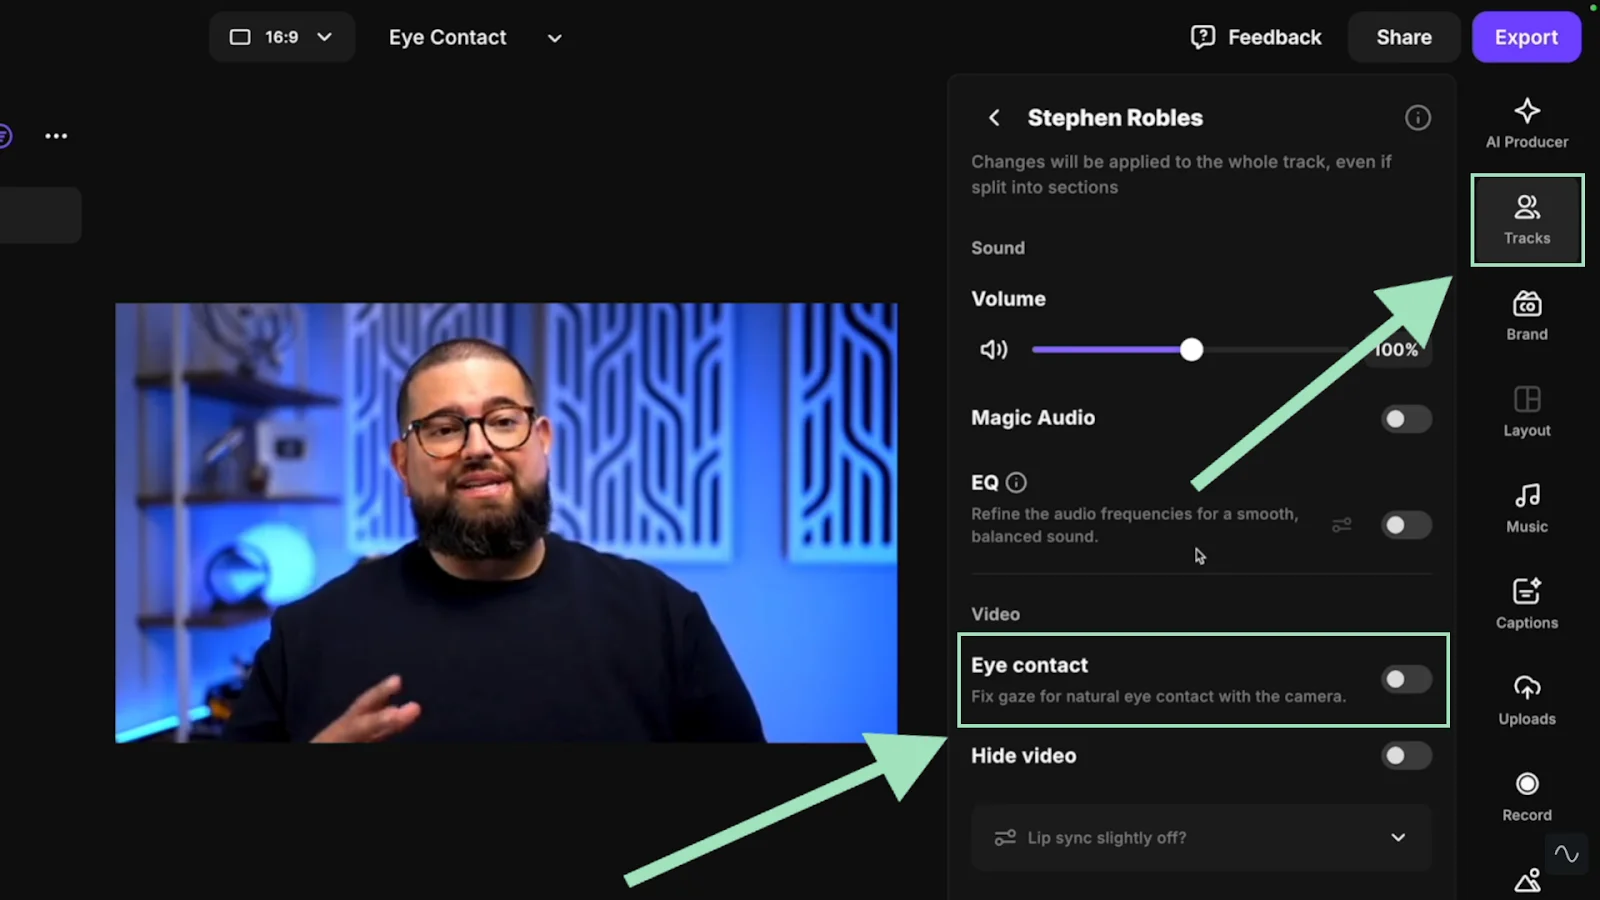Open the Uploads panel
The image size is (1600, 900).
click(x=1526, y=698)
